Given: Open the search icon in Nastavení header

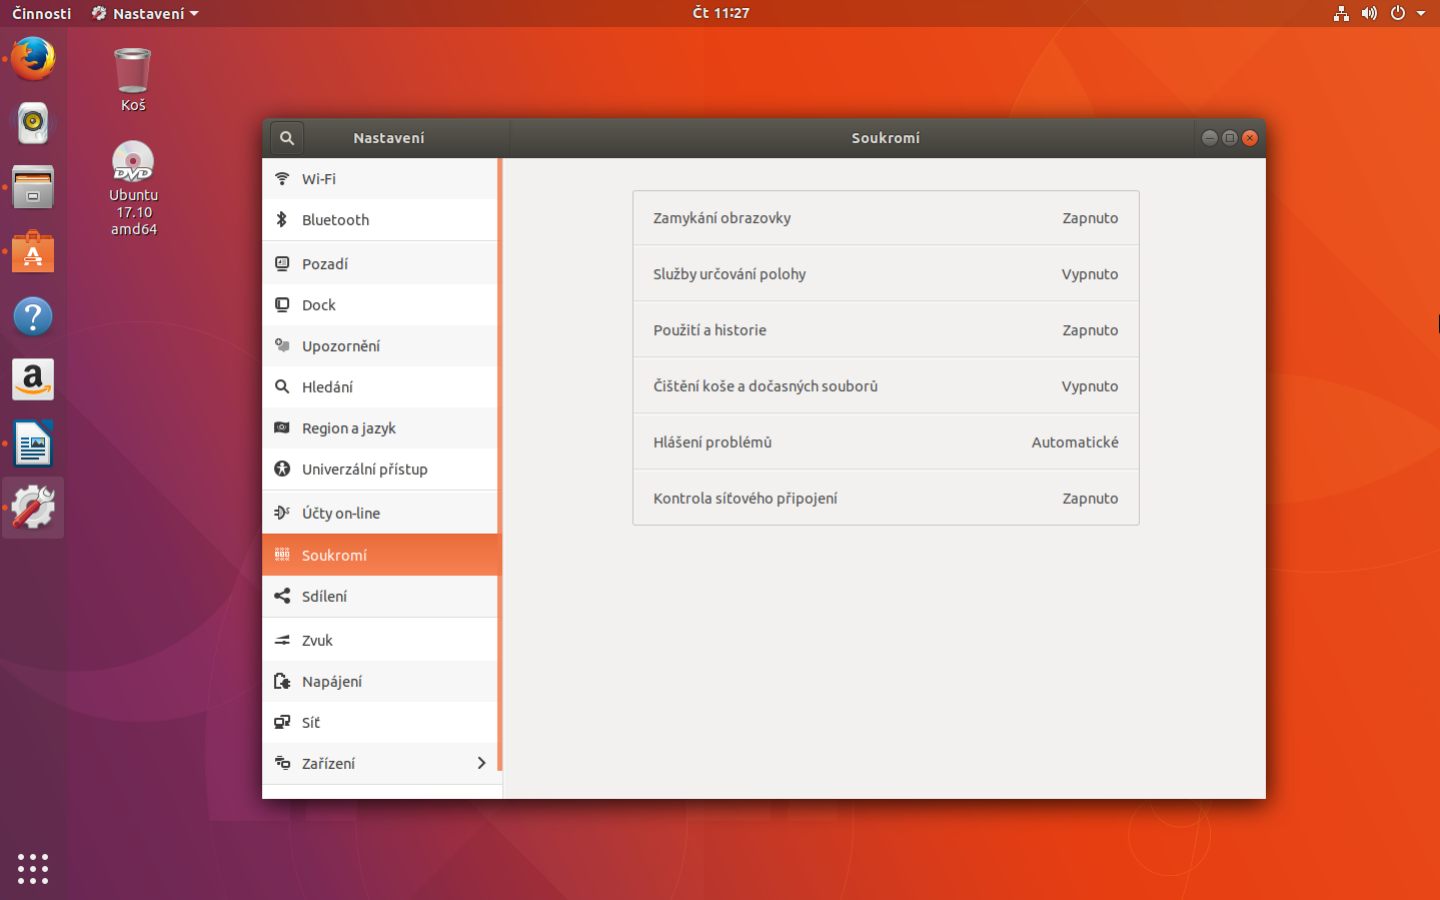Looking at the screenshot, I should coord(286,137).
